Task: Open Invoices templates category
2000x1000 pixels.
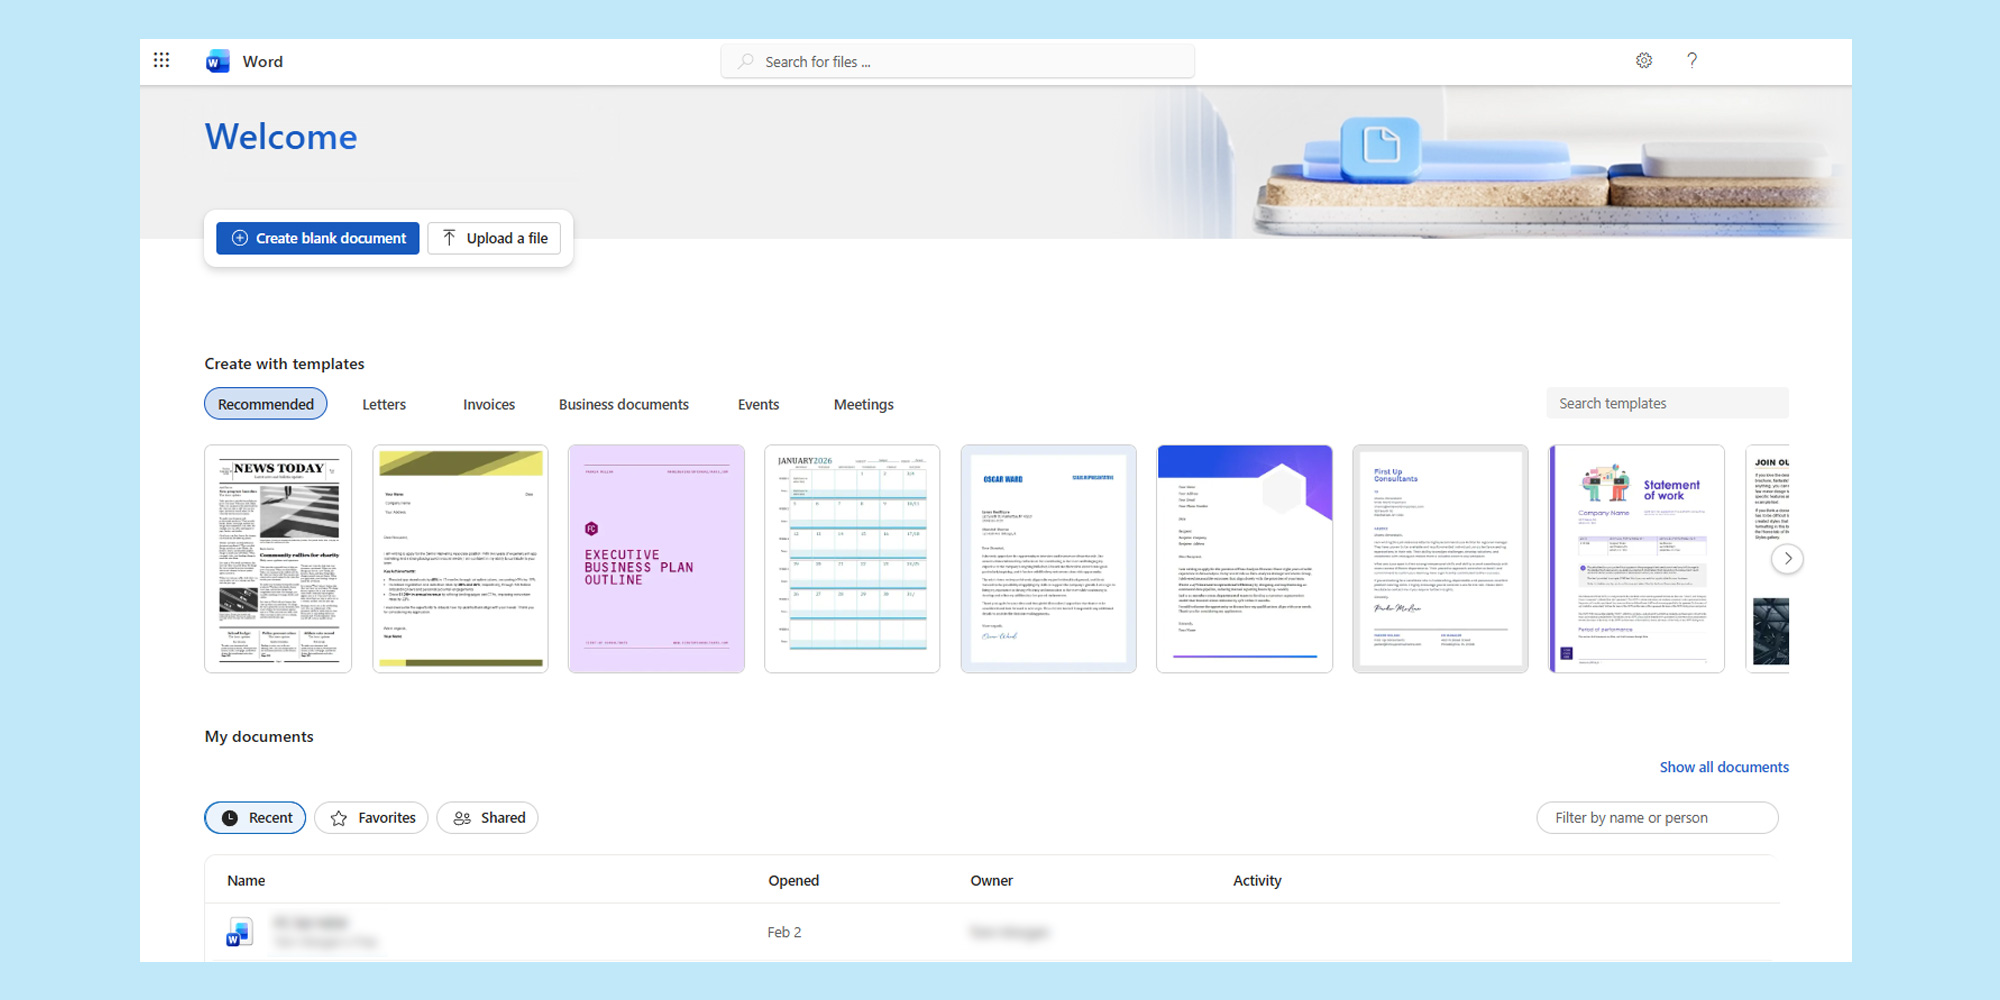Action: click(489, 404)
